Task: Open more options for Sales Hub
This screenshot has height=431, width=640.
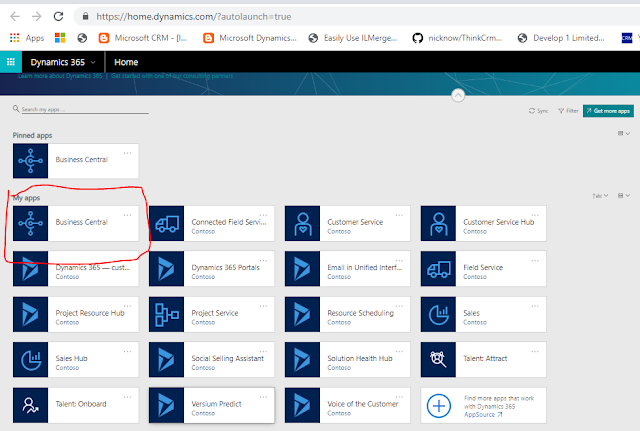Action: [127, 351]
